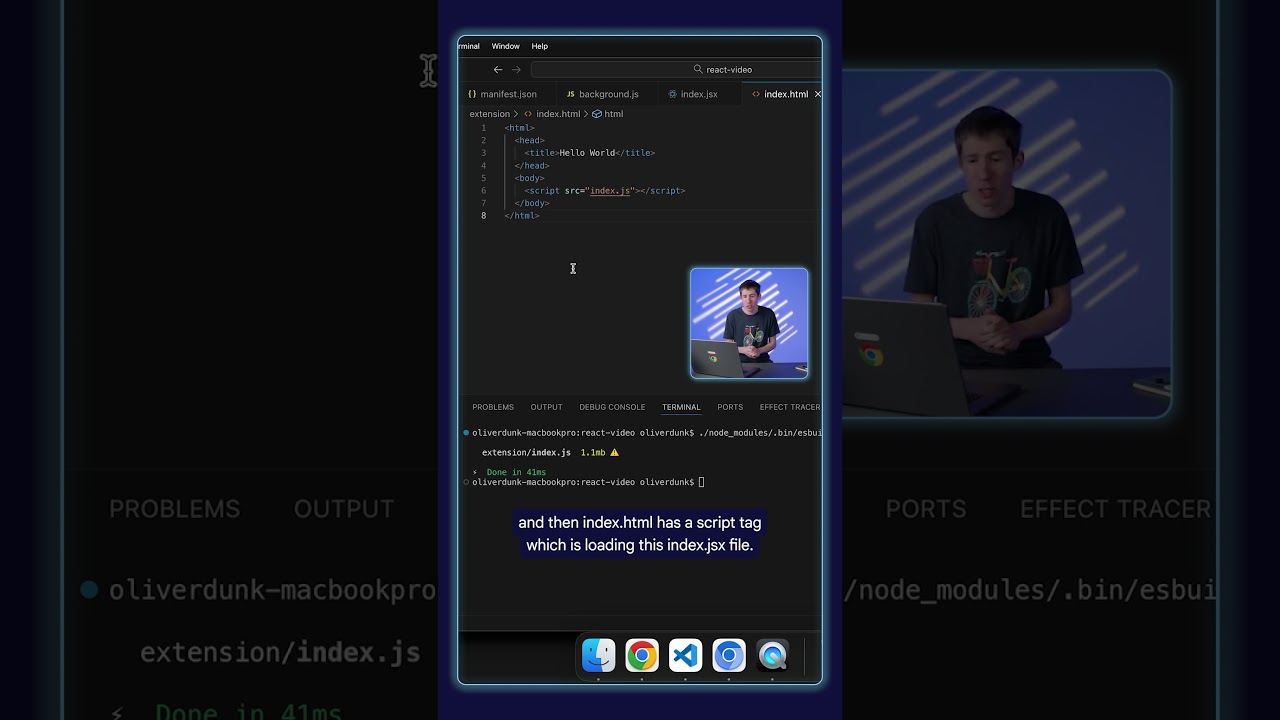Click the yellow warning icon beside 1.1mb
This screenshot has width=1280, height=720.
click(x=614, y=453)
